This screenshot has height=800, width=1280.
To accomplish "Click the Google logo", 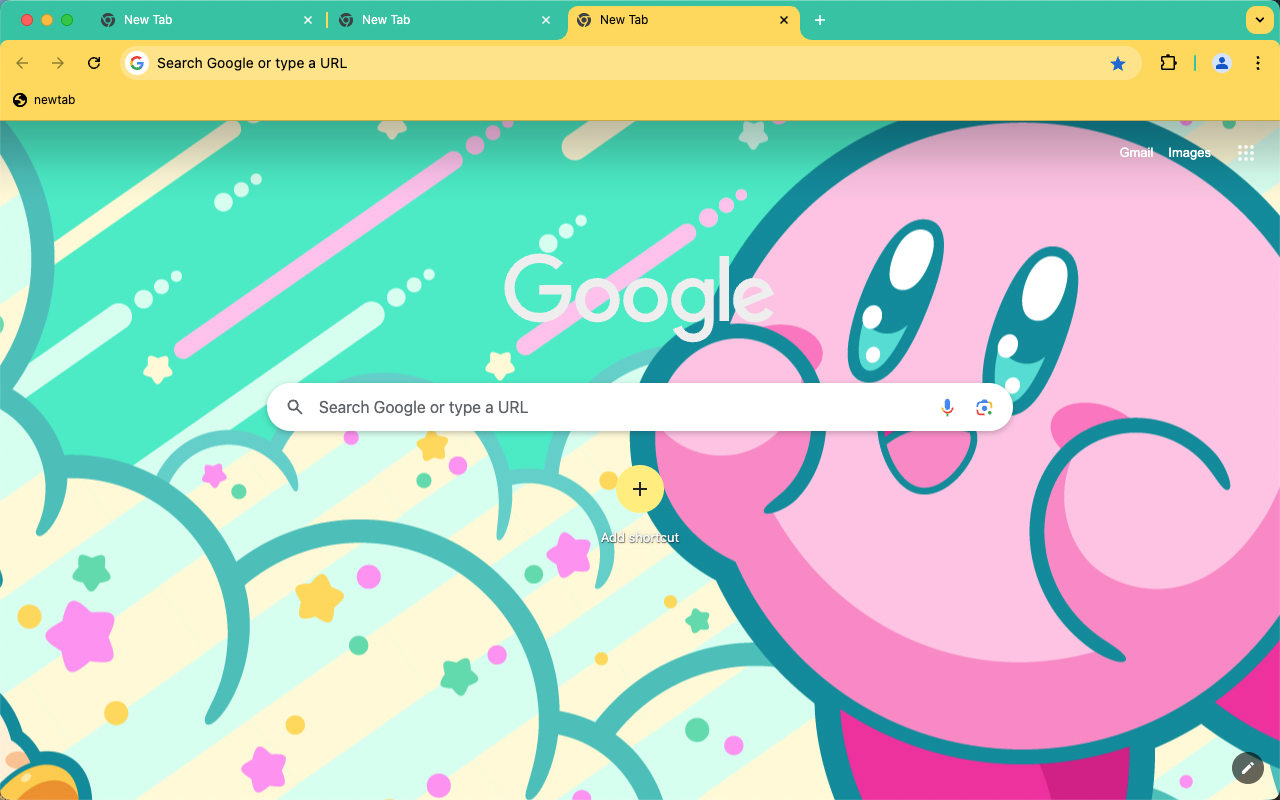I will pos(639,297).
